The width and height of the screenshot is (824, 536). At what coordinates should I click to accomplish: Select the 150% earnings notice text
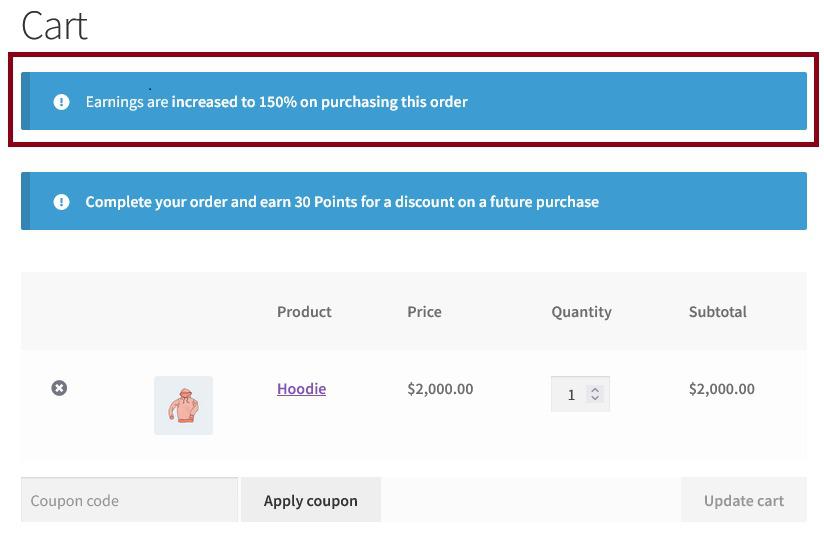(x=276, y=101)
